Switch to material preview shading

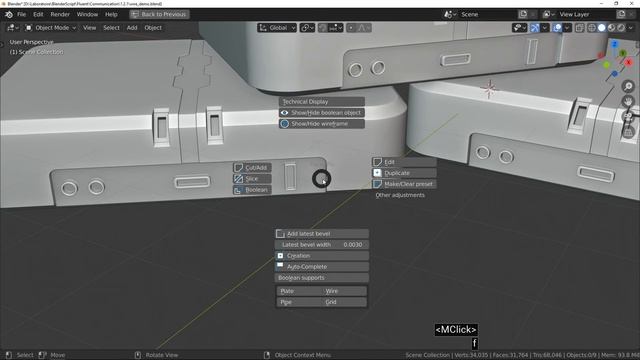(611, 28)
